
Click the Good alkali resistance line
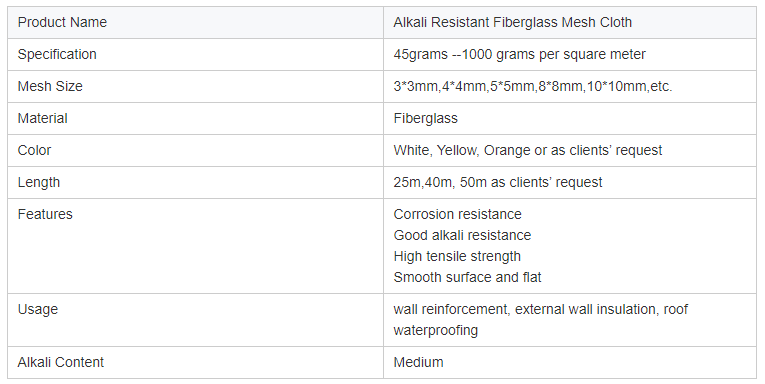[x=462, y=235]
